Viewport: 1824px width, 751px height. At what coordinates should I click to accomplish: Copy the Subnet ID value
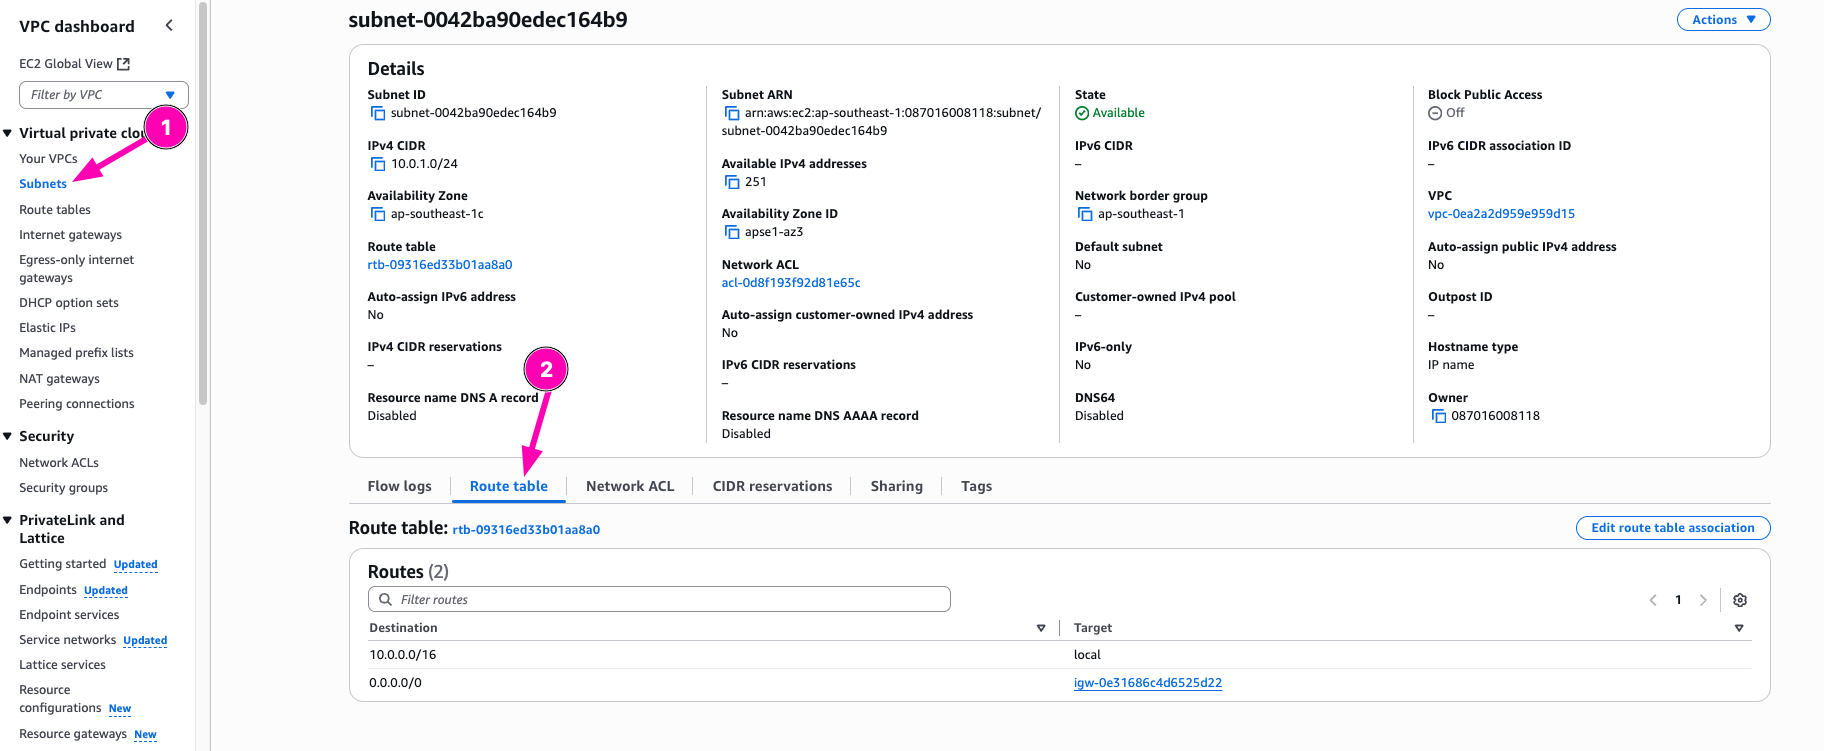click(x=378, y=114)
